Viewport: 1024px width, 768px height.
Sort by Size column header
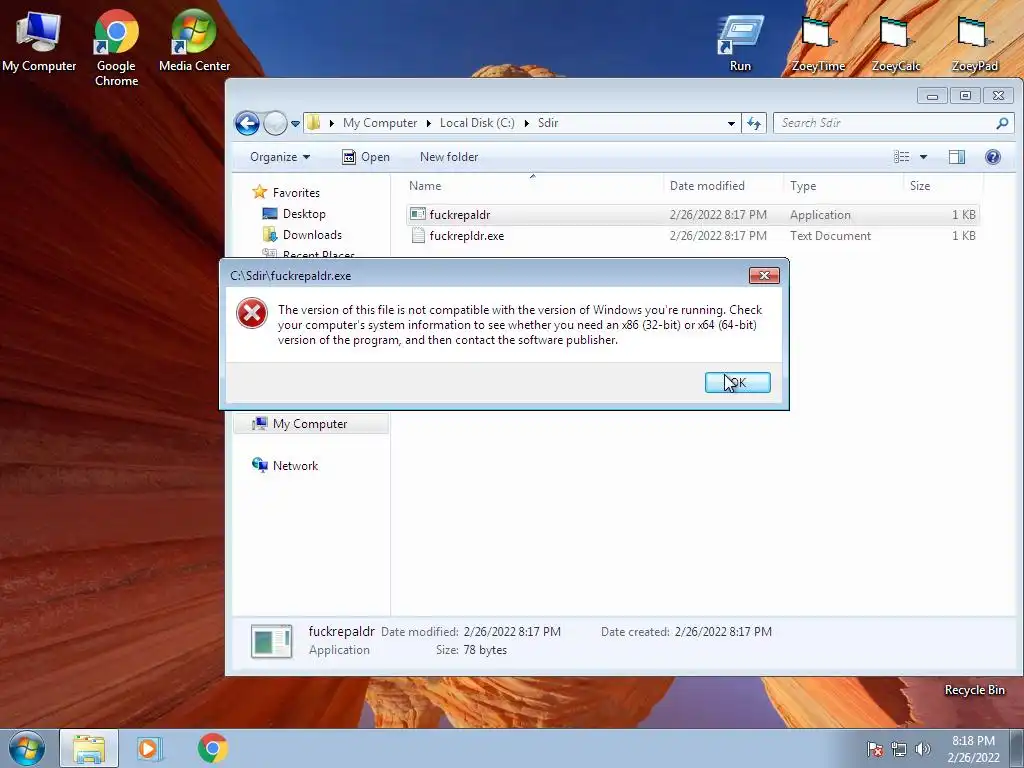tap(942, 185)
